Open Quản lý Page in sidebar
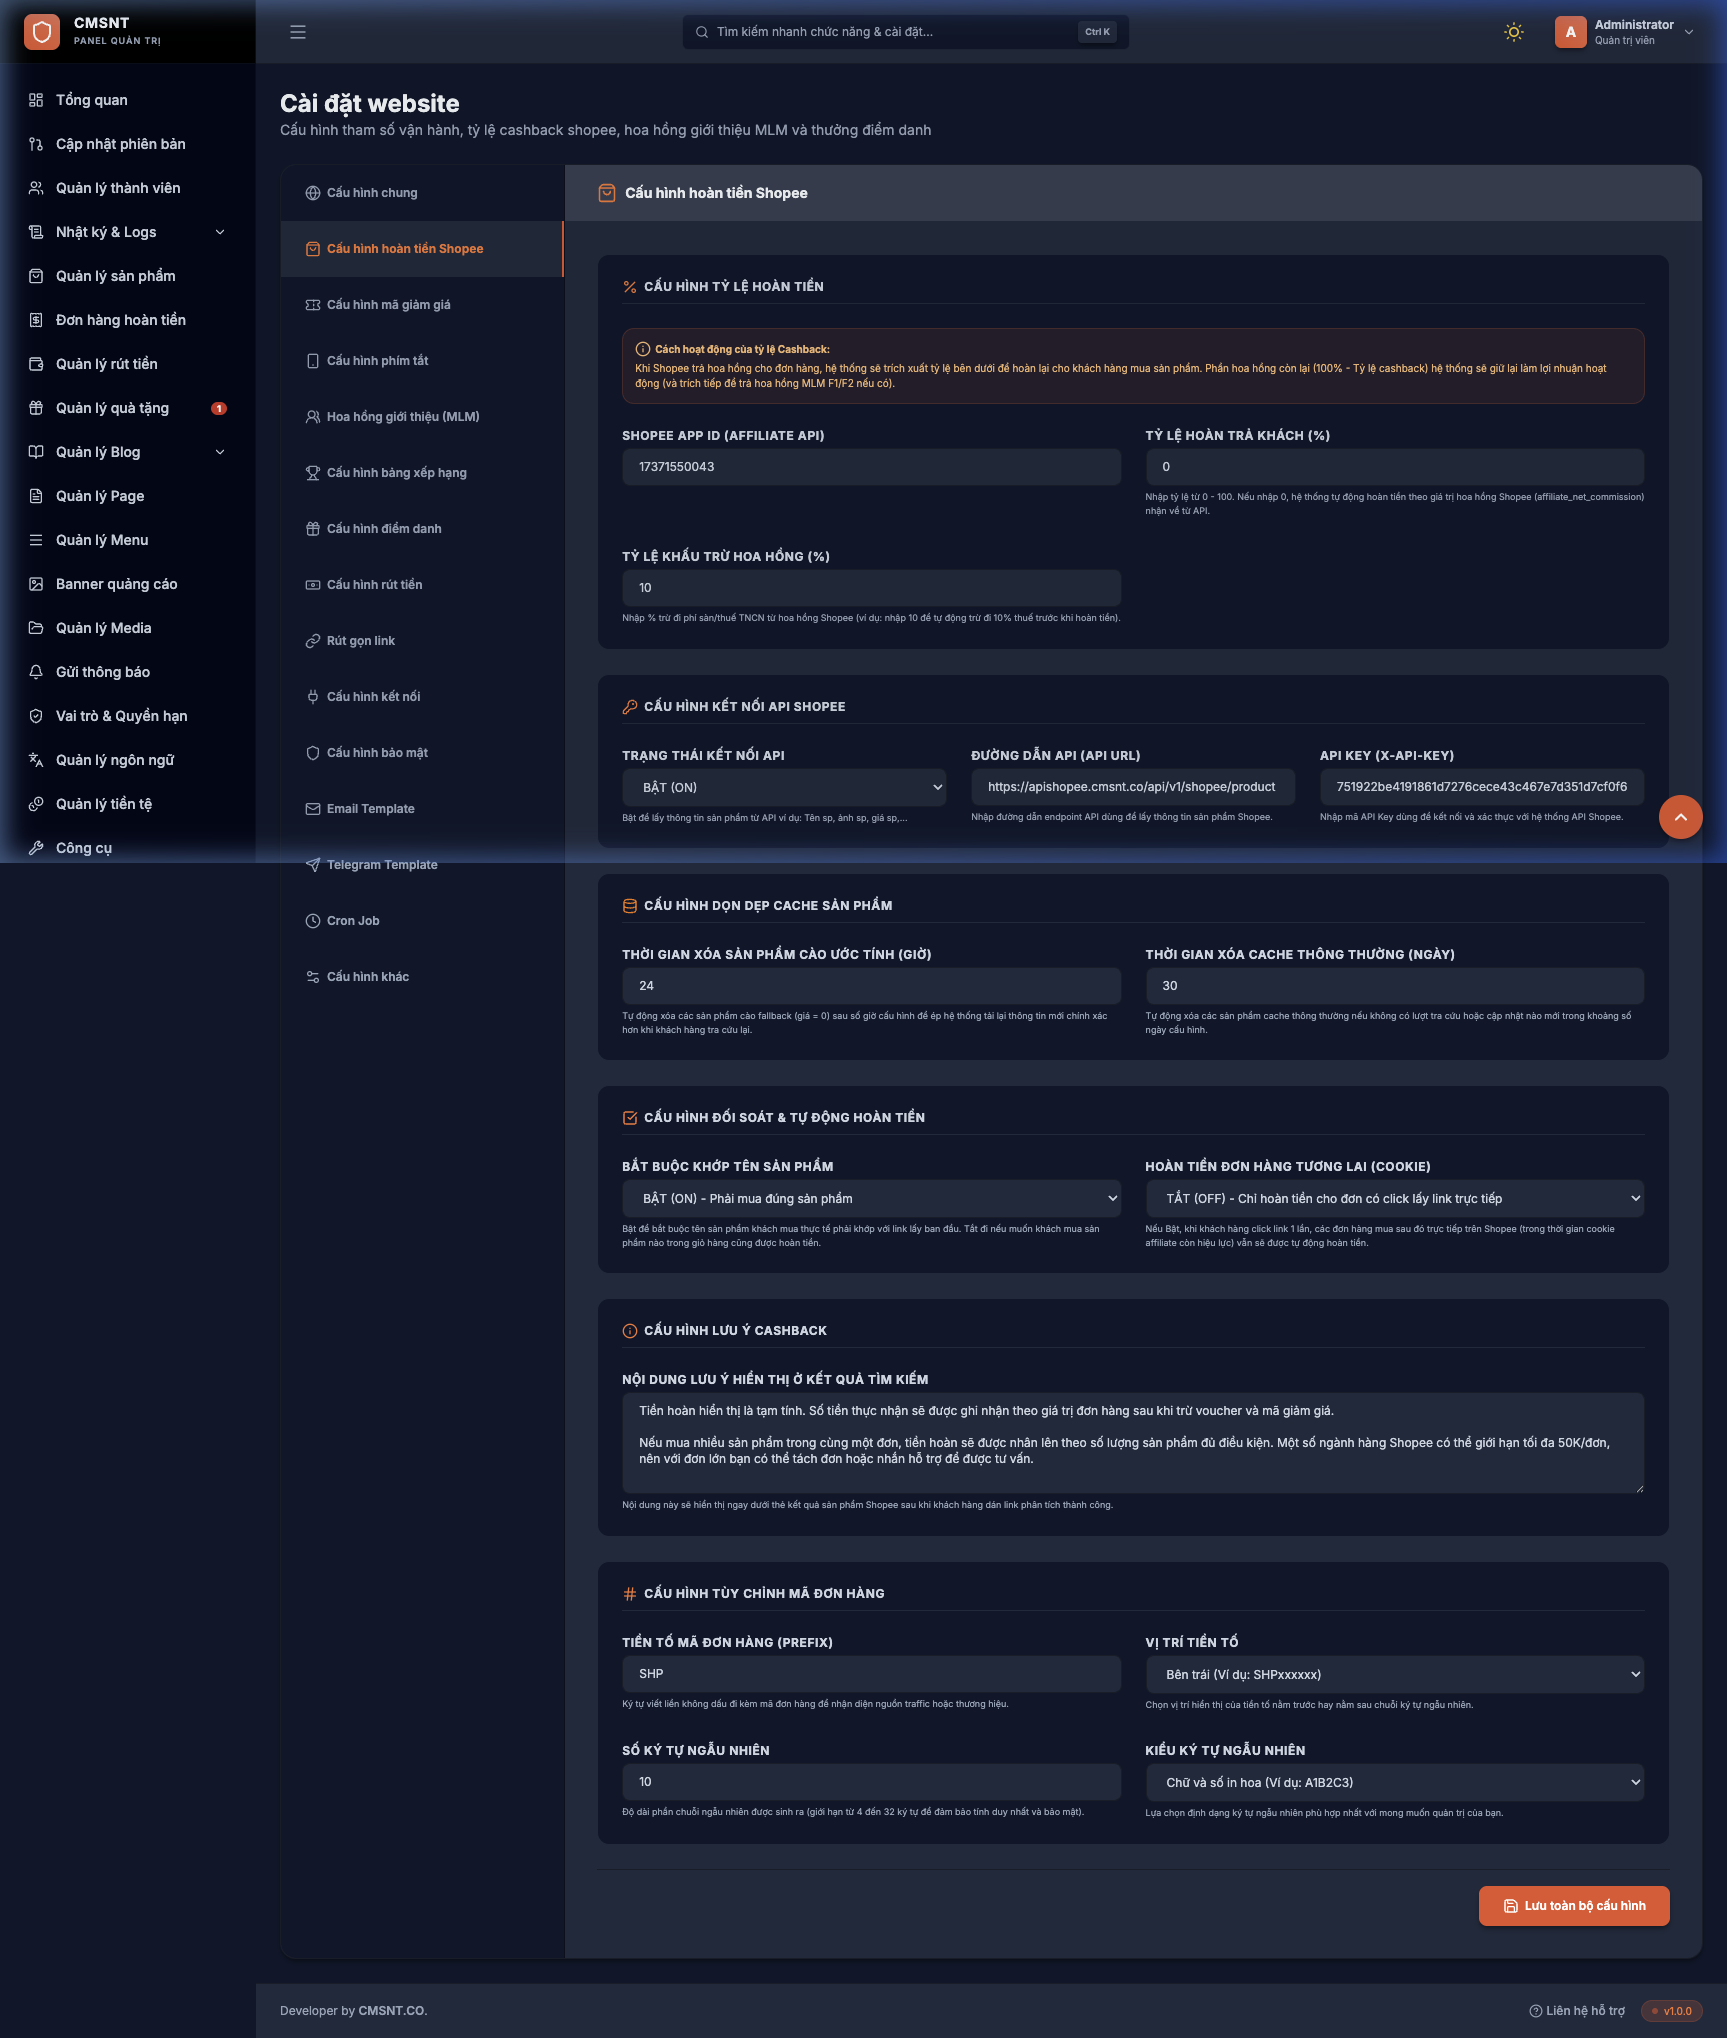The height and width of the screenshot is (2038, 1727). tap(127, 496)
